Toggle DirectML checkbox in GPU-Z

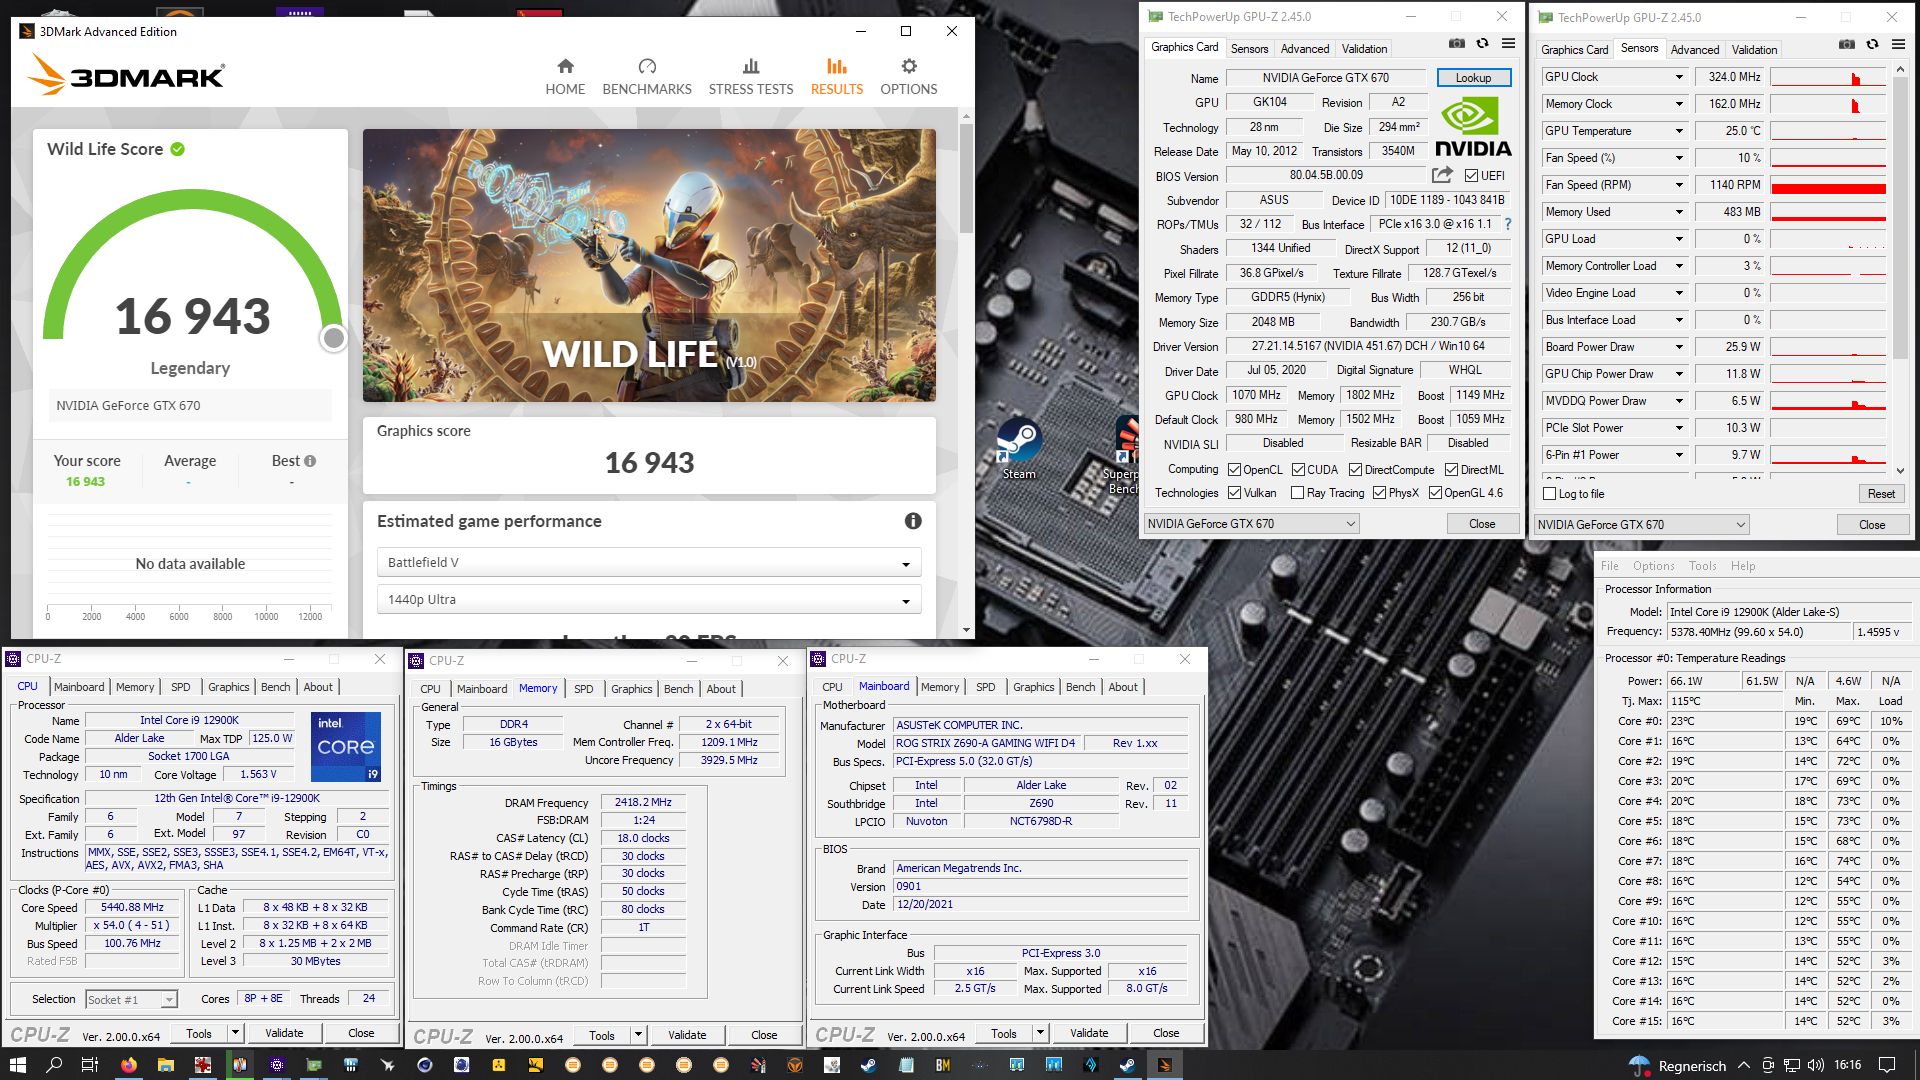pos(1451,470)
